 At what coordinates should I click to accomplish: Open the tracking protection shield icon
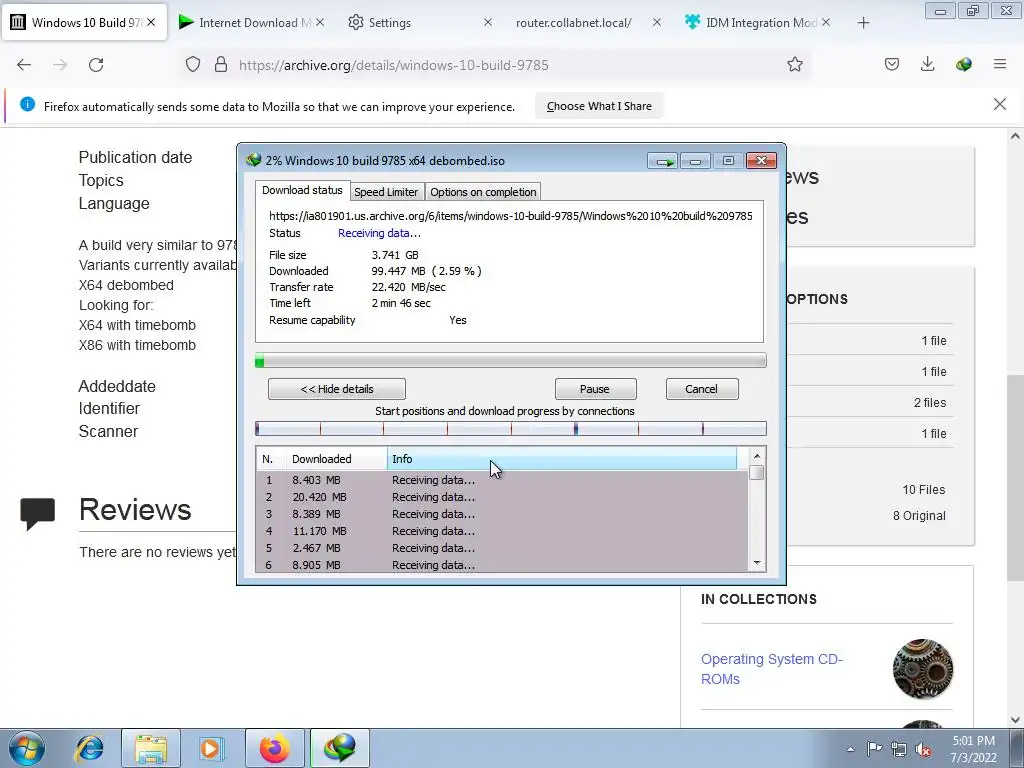click(x=193, y=64)
